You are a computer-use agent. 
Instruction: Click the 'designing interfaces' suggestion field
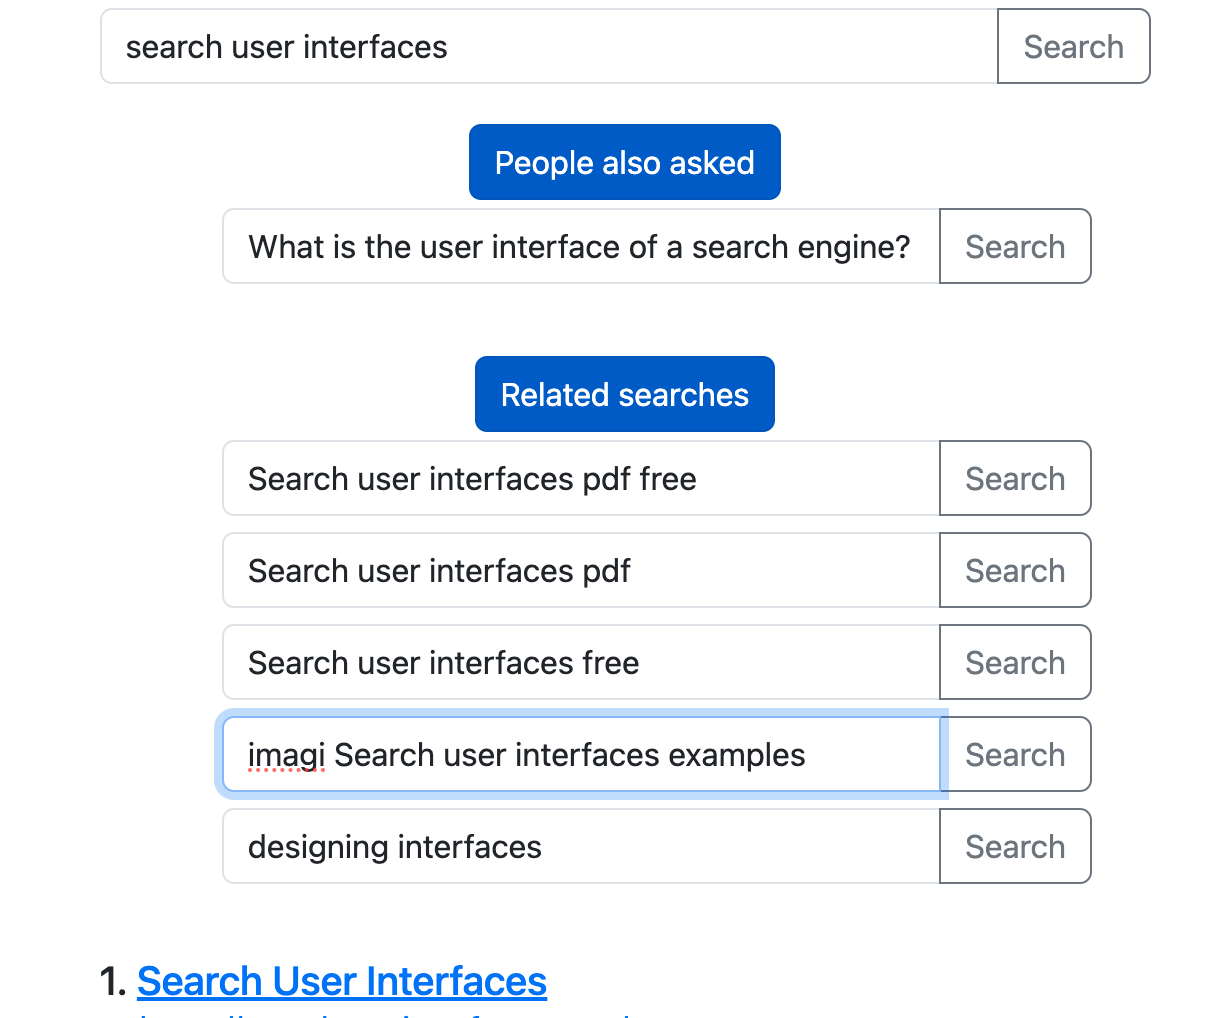[x=580, y=847]
